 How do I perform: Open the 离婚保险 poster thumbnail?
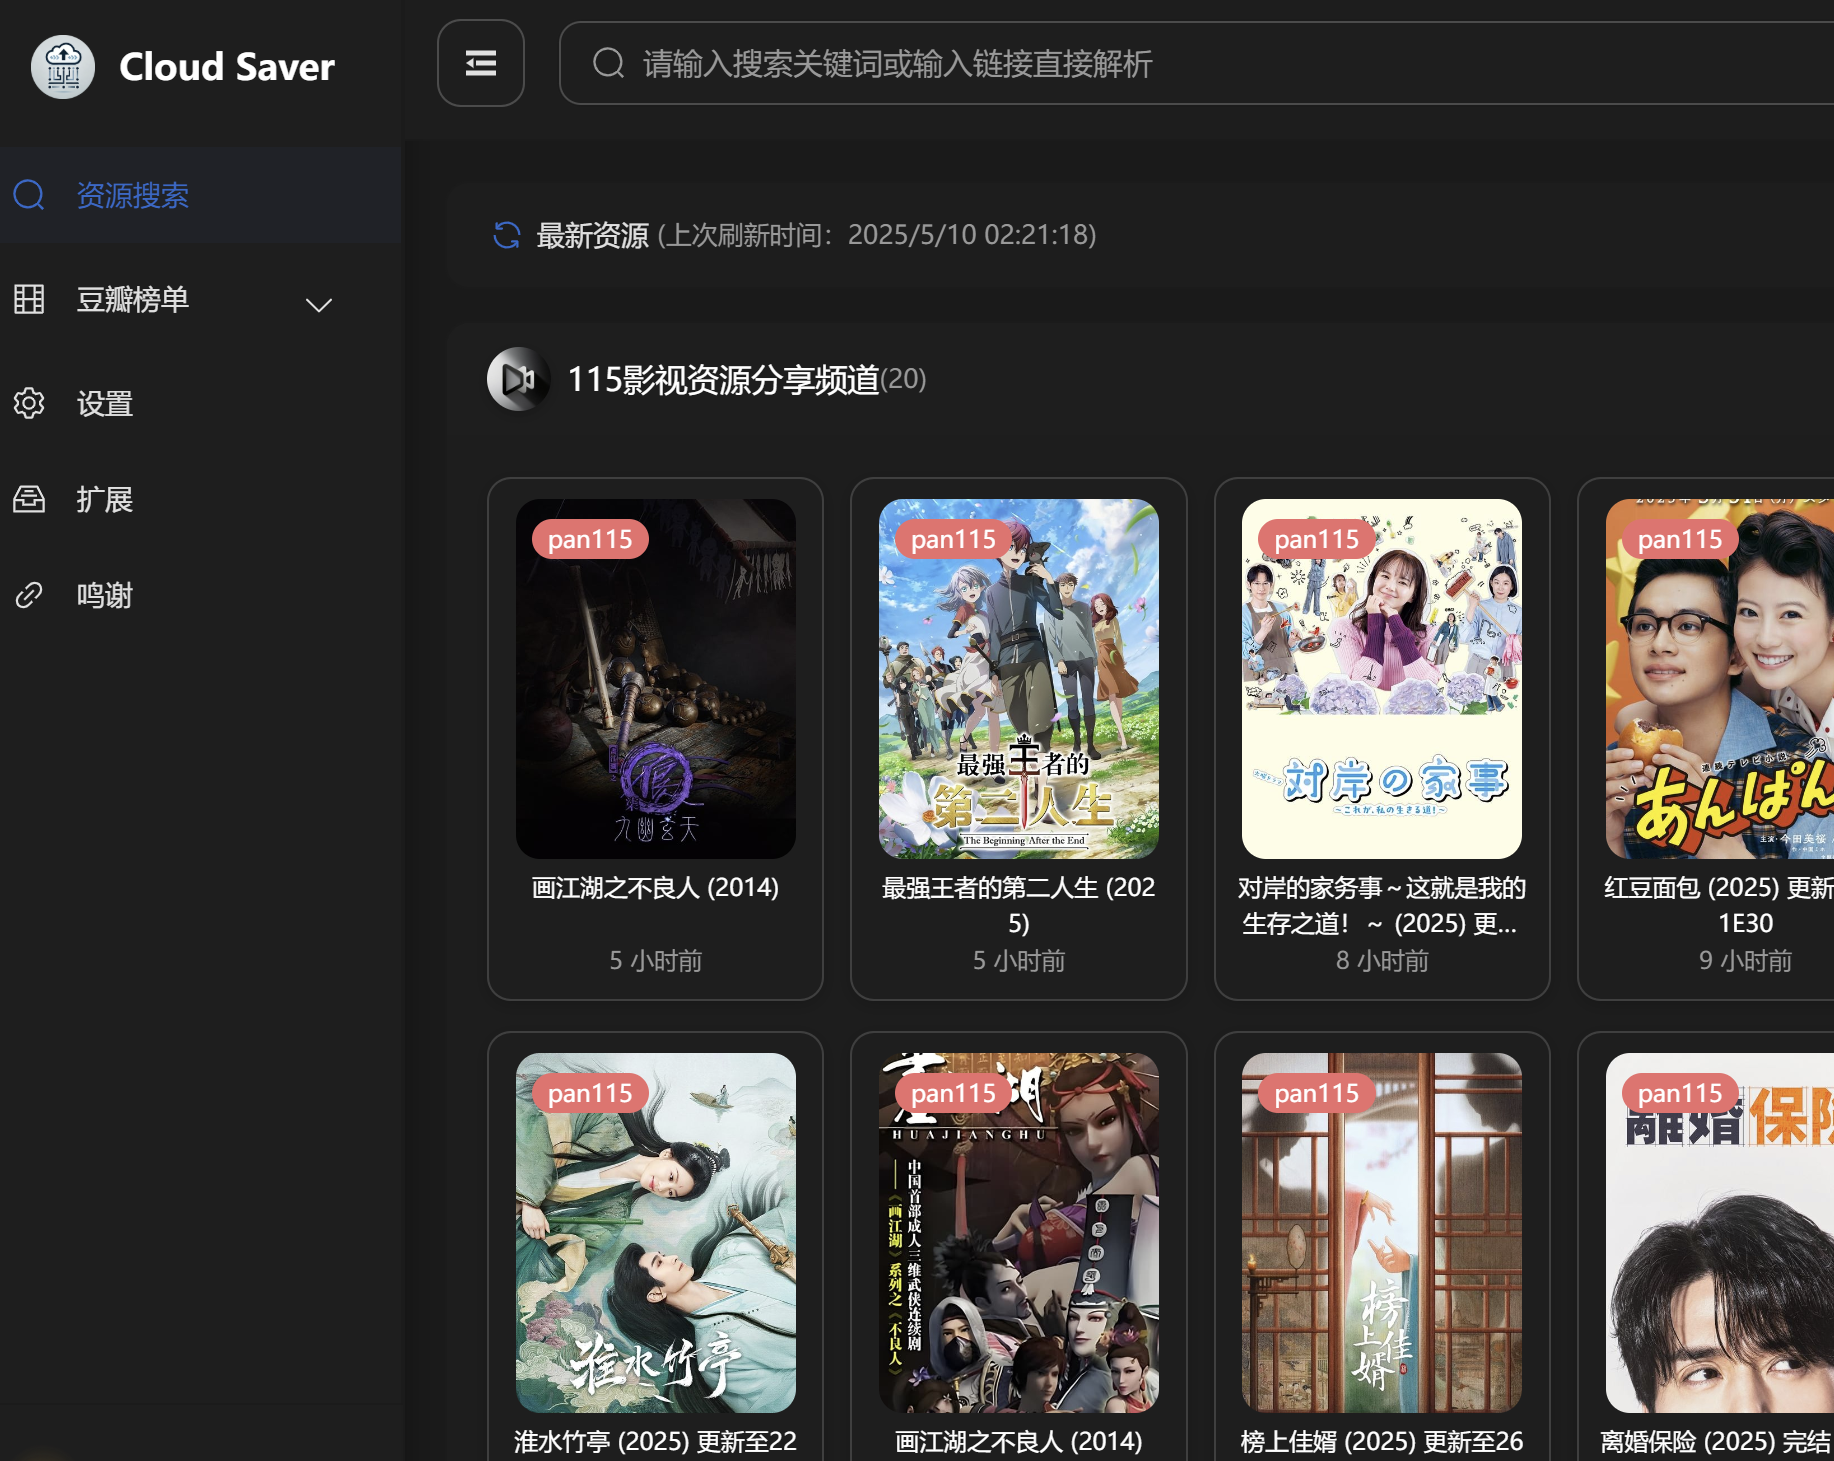point(1720,1233)
